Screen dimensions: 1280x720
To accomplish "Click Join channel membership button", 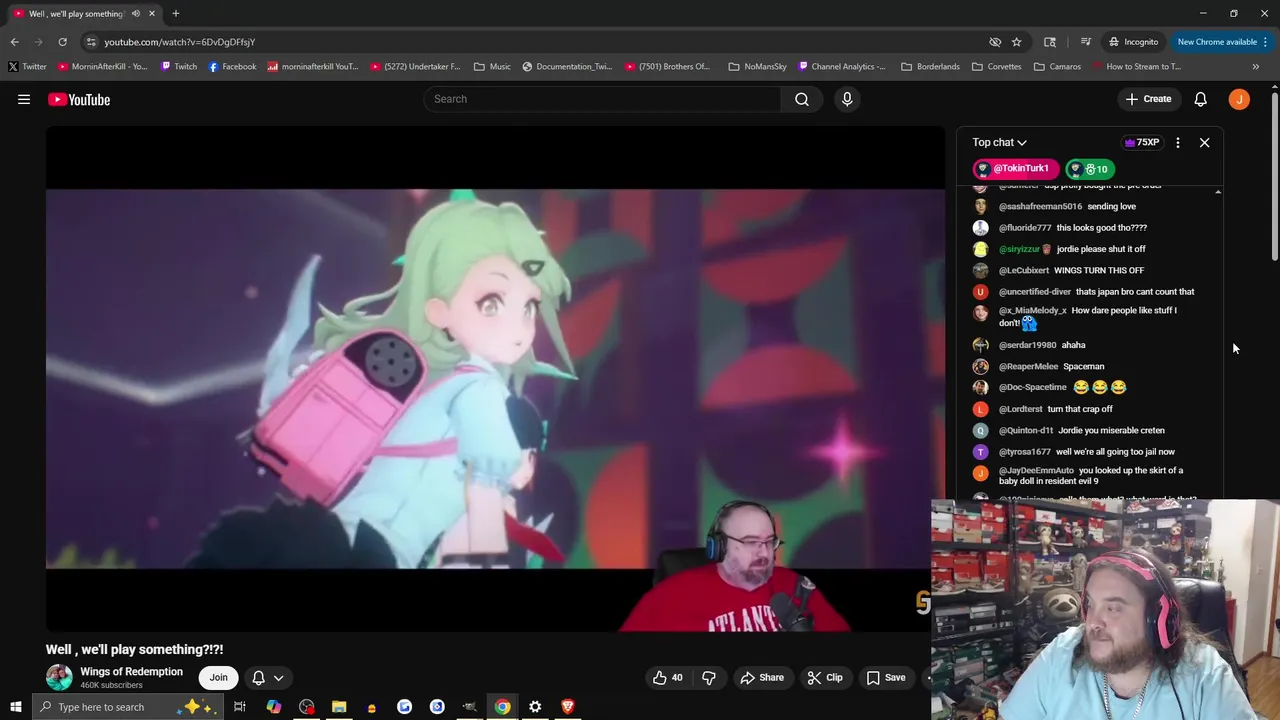I will (218, 677).
